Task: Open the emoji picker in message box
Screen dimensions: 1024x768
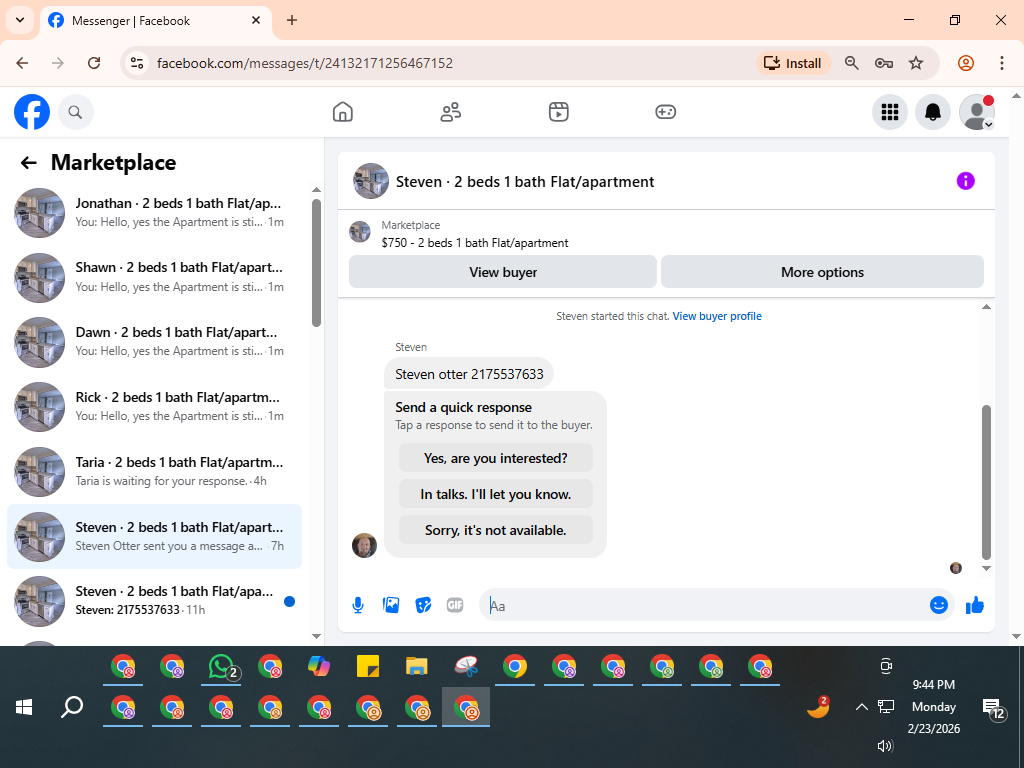Action: [x=938, y=605]
